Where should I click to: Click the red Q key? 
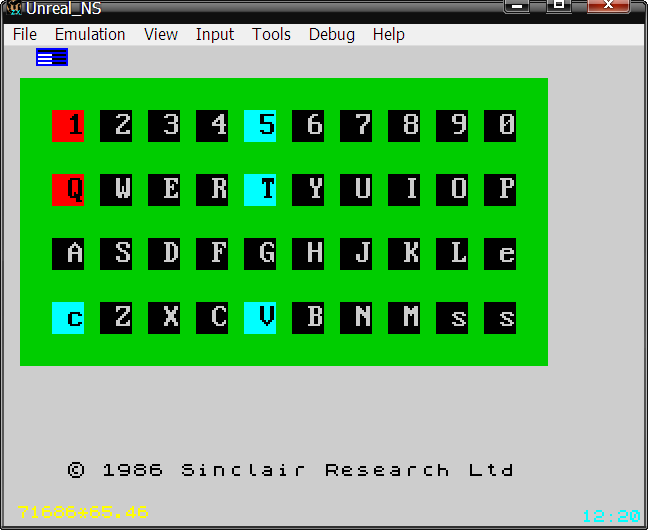(x=68, y=190)
